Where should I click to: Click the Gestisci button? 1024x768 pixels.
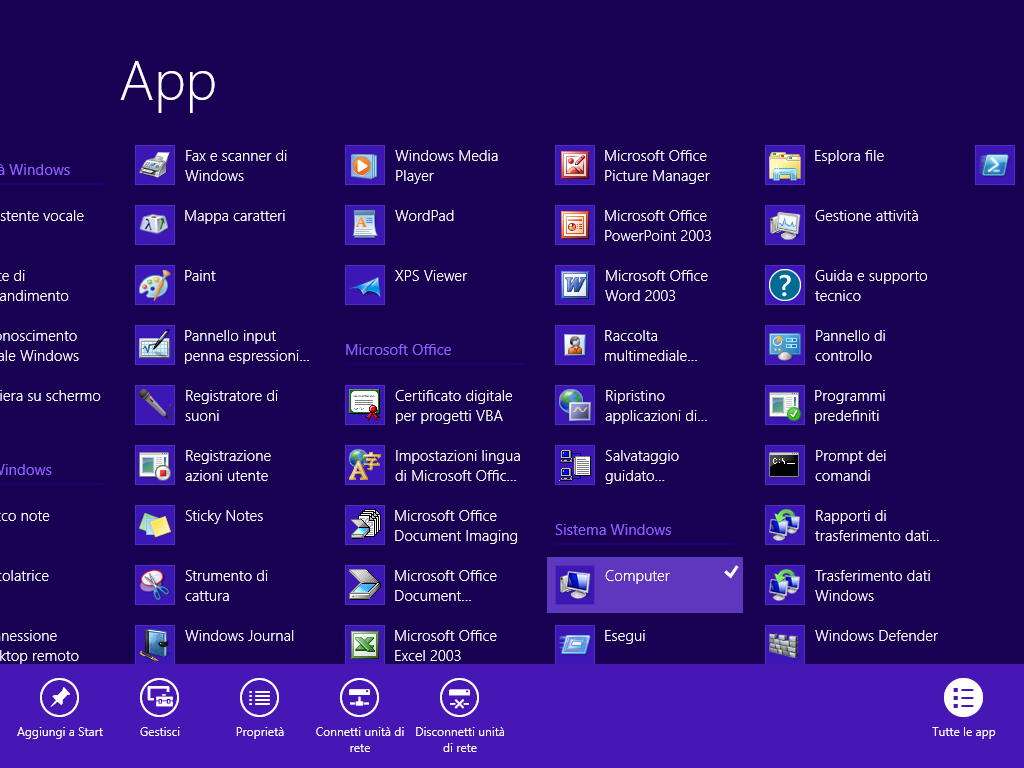[x=160, y=709]
